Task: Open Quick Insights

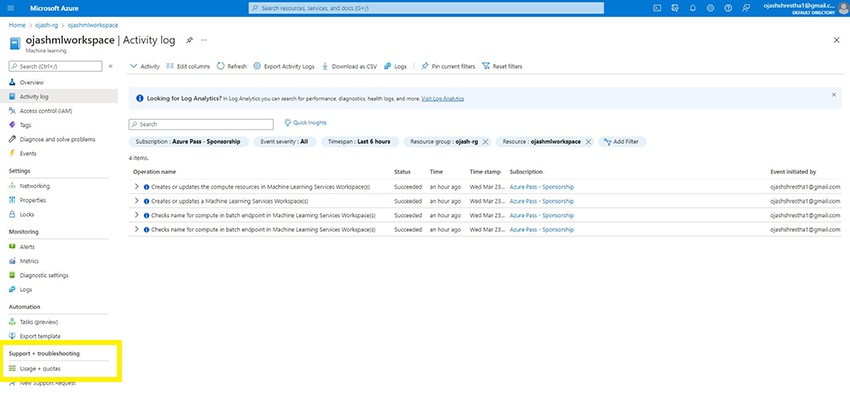Action: coord(306,123)
